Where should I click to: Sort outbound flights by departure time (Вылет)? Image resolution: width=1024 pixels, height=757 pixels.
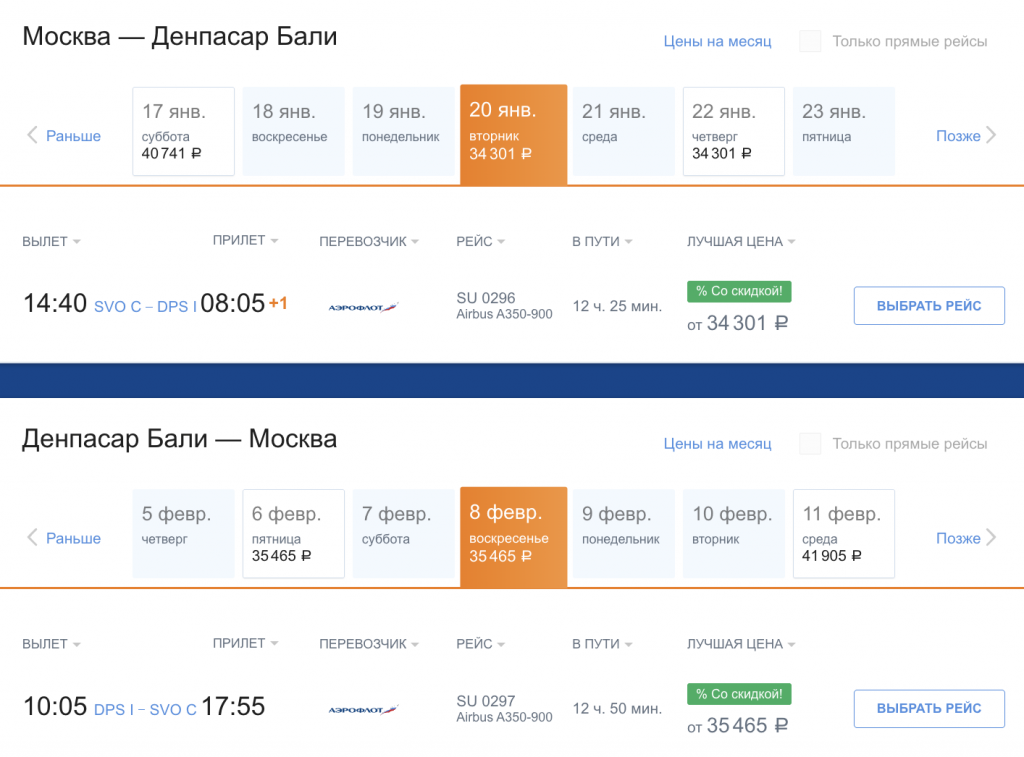pyautogui.click(x=51, y=241)
